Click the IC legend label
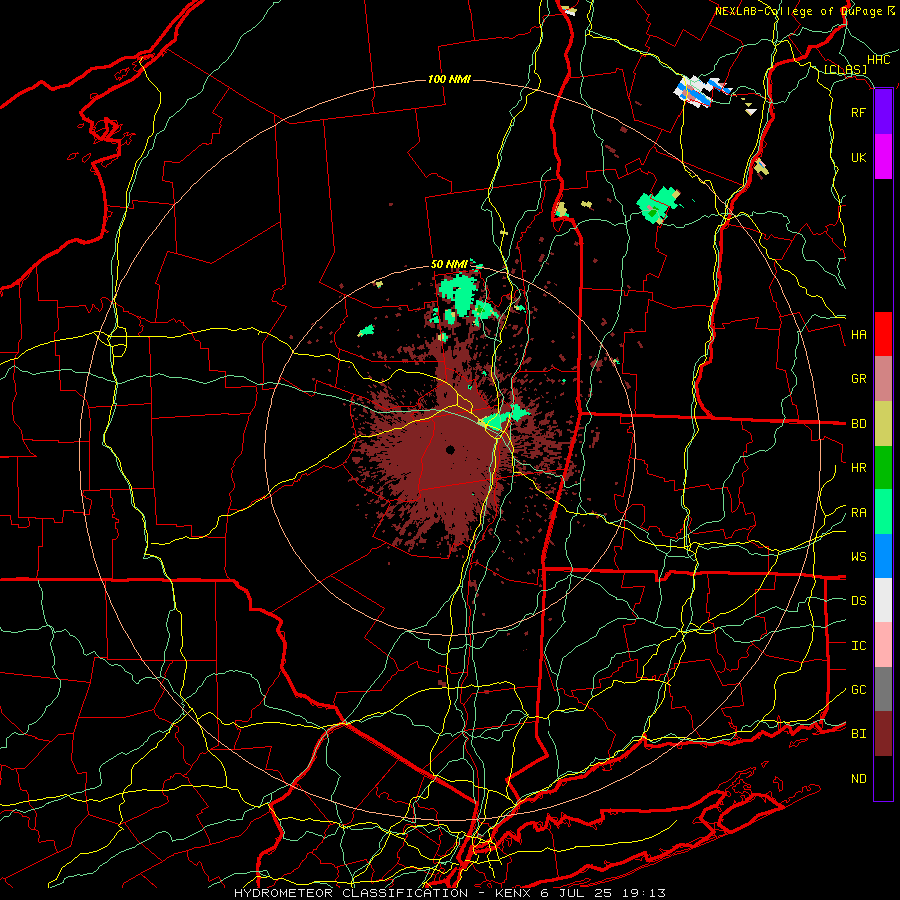 858,646
